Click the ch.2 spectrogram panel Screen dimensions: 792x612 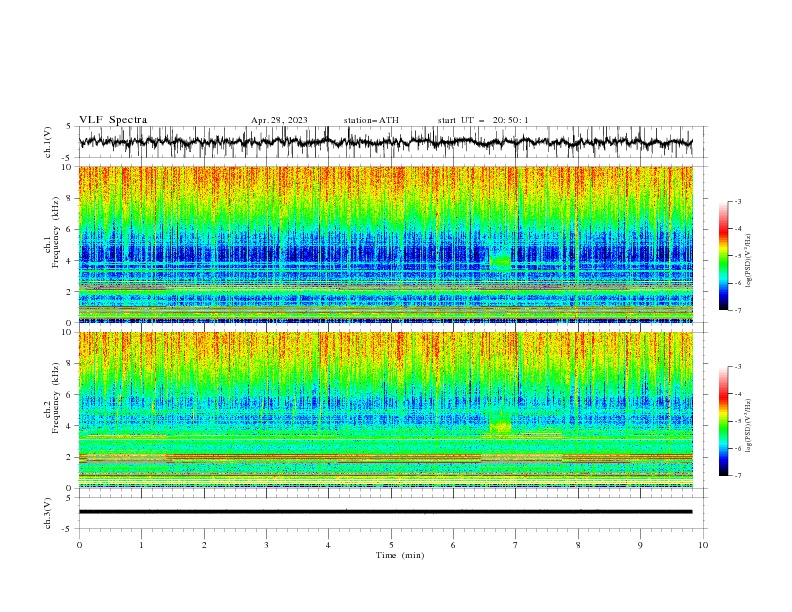(385, 410)
